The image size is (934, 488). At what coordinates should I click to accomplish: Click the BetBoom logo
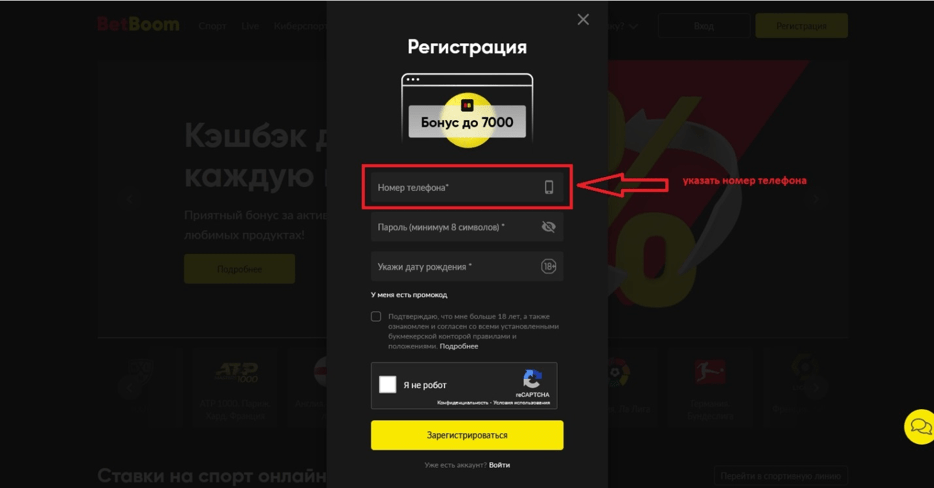coord(138,24)
